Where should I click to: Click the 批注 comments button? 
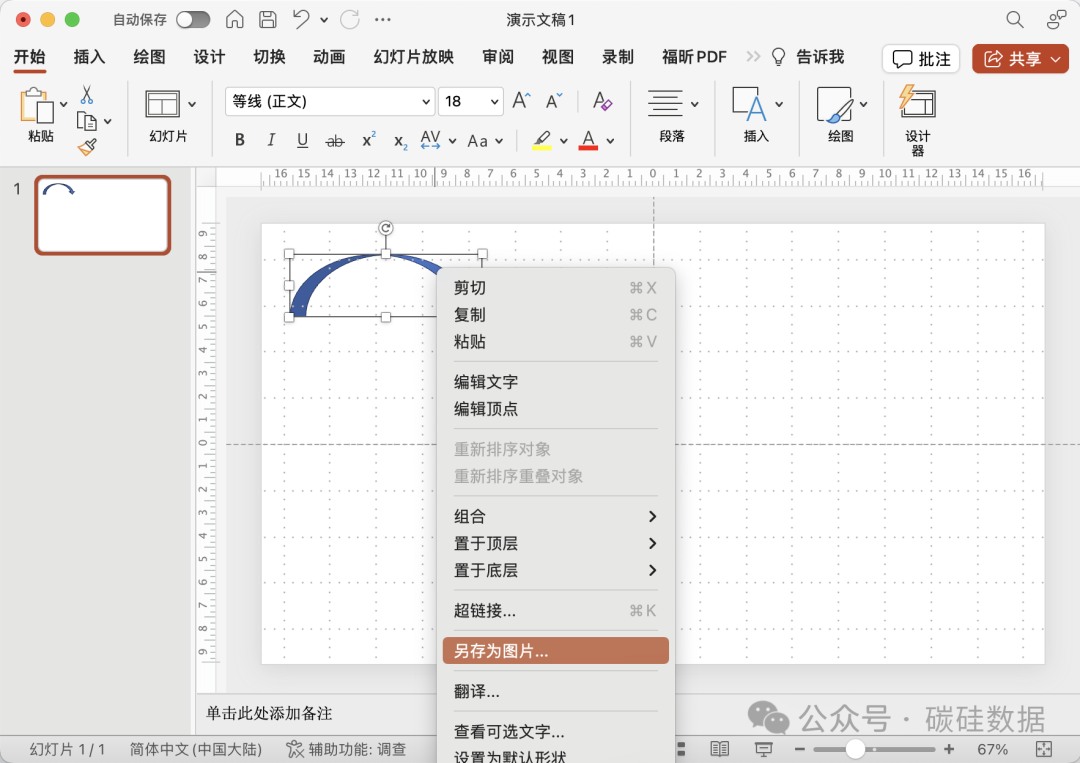click(x=921, y=59)
